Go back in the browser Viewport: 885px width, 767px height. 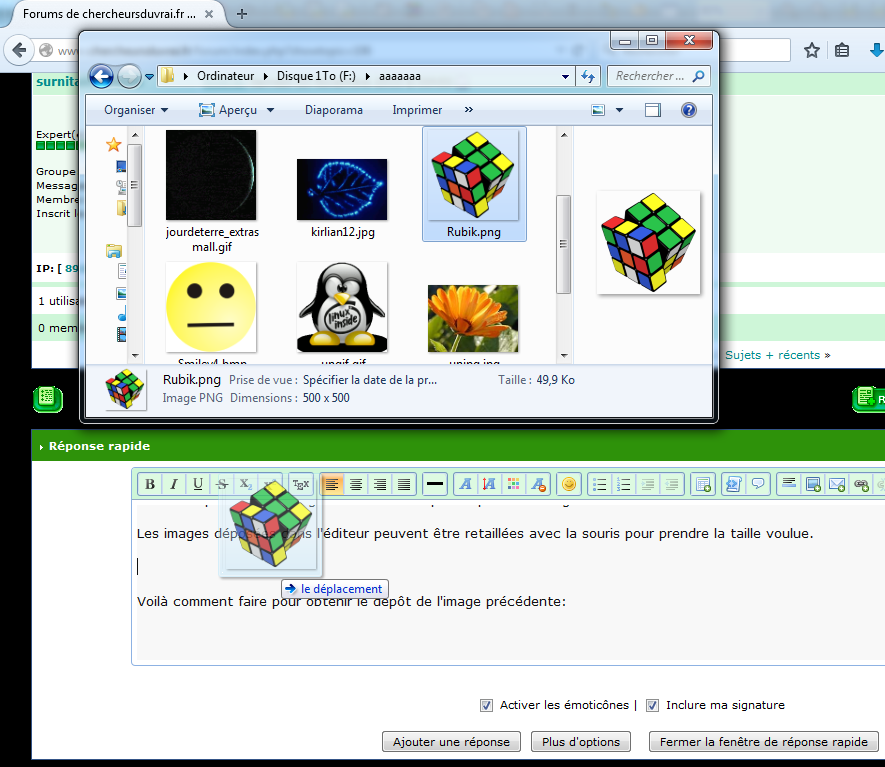(x=19, y=50)
